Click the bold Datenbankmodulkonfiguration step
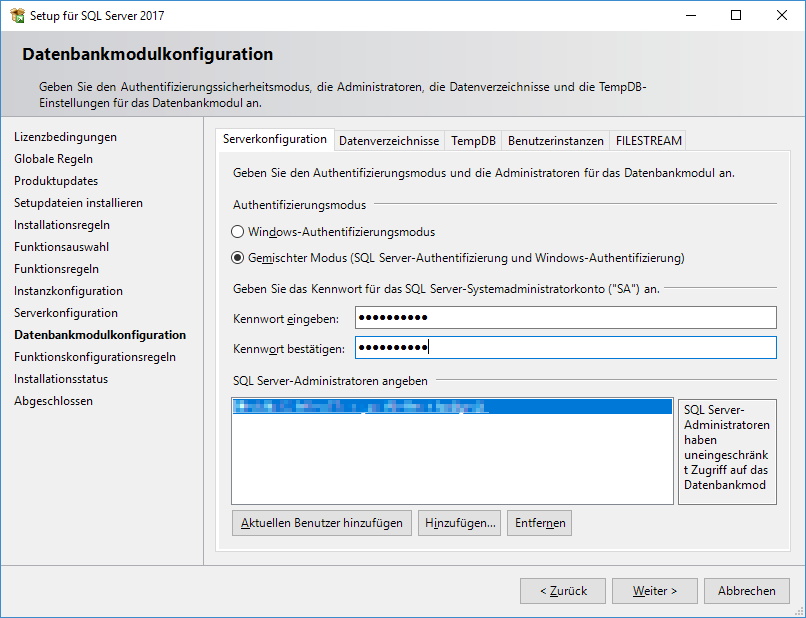 click(100, 335)
